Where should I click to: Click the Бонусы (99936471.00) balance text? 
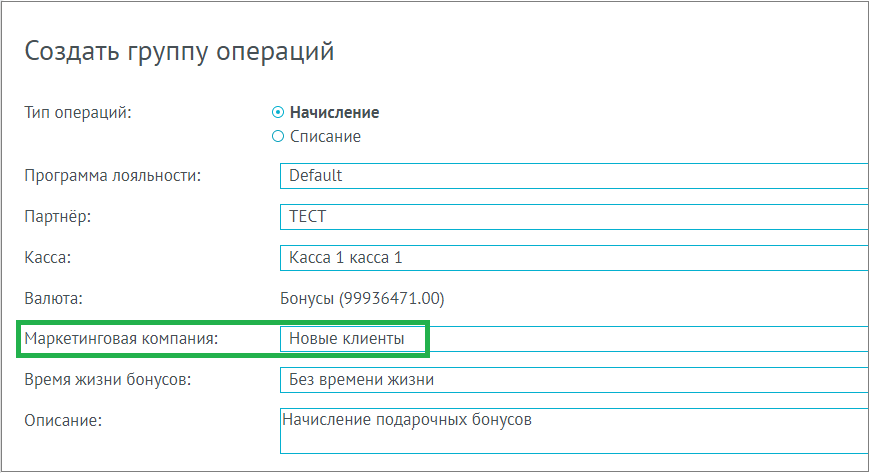[x=362, y=299]
